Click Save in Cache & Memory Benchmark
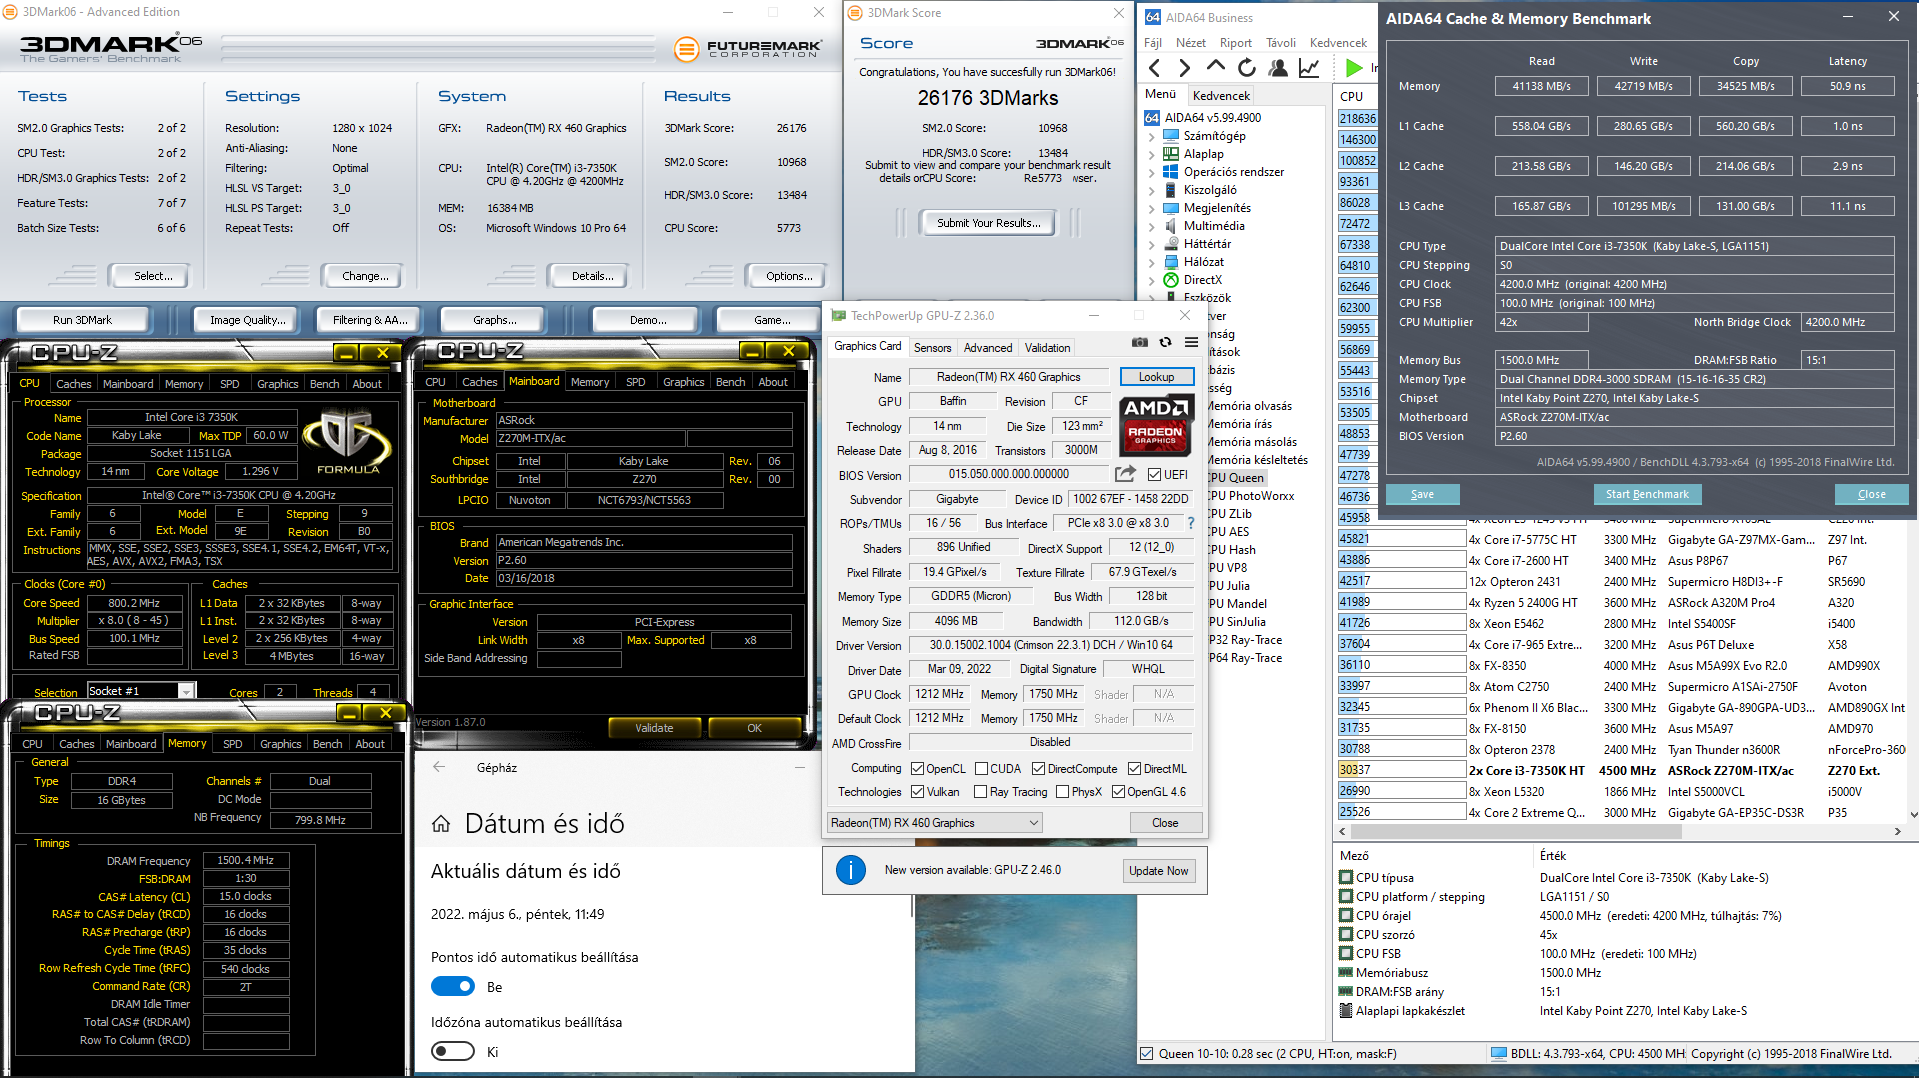The image size is (1919, 1078). 1422,494
